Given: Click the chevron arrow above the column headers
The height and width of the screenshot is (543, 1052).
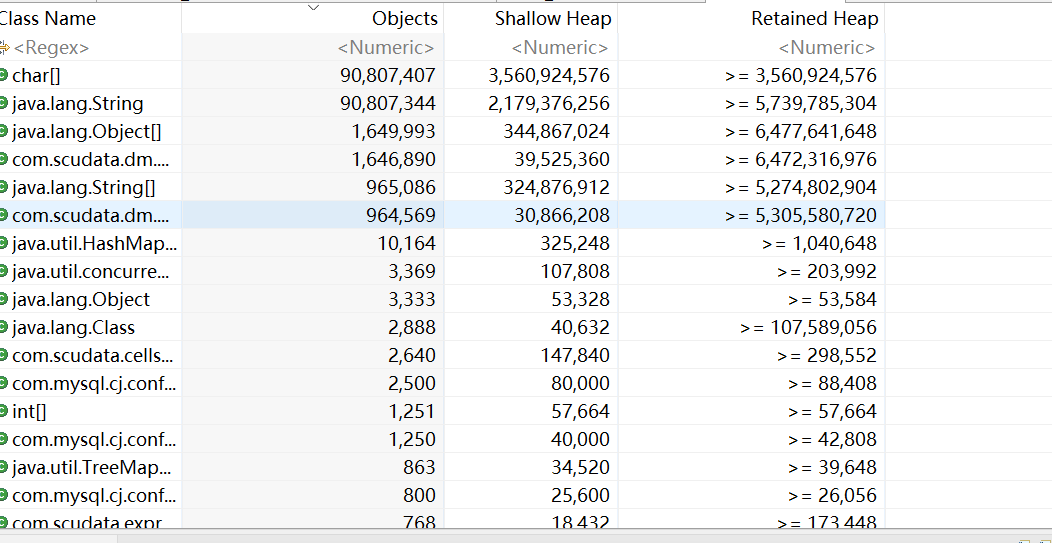Looking at the screenshot, I should click(314, 7).
